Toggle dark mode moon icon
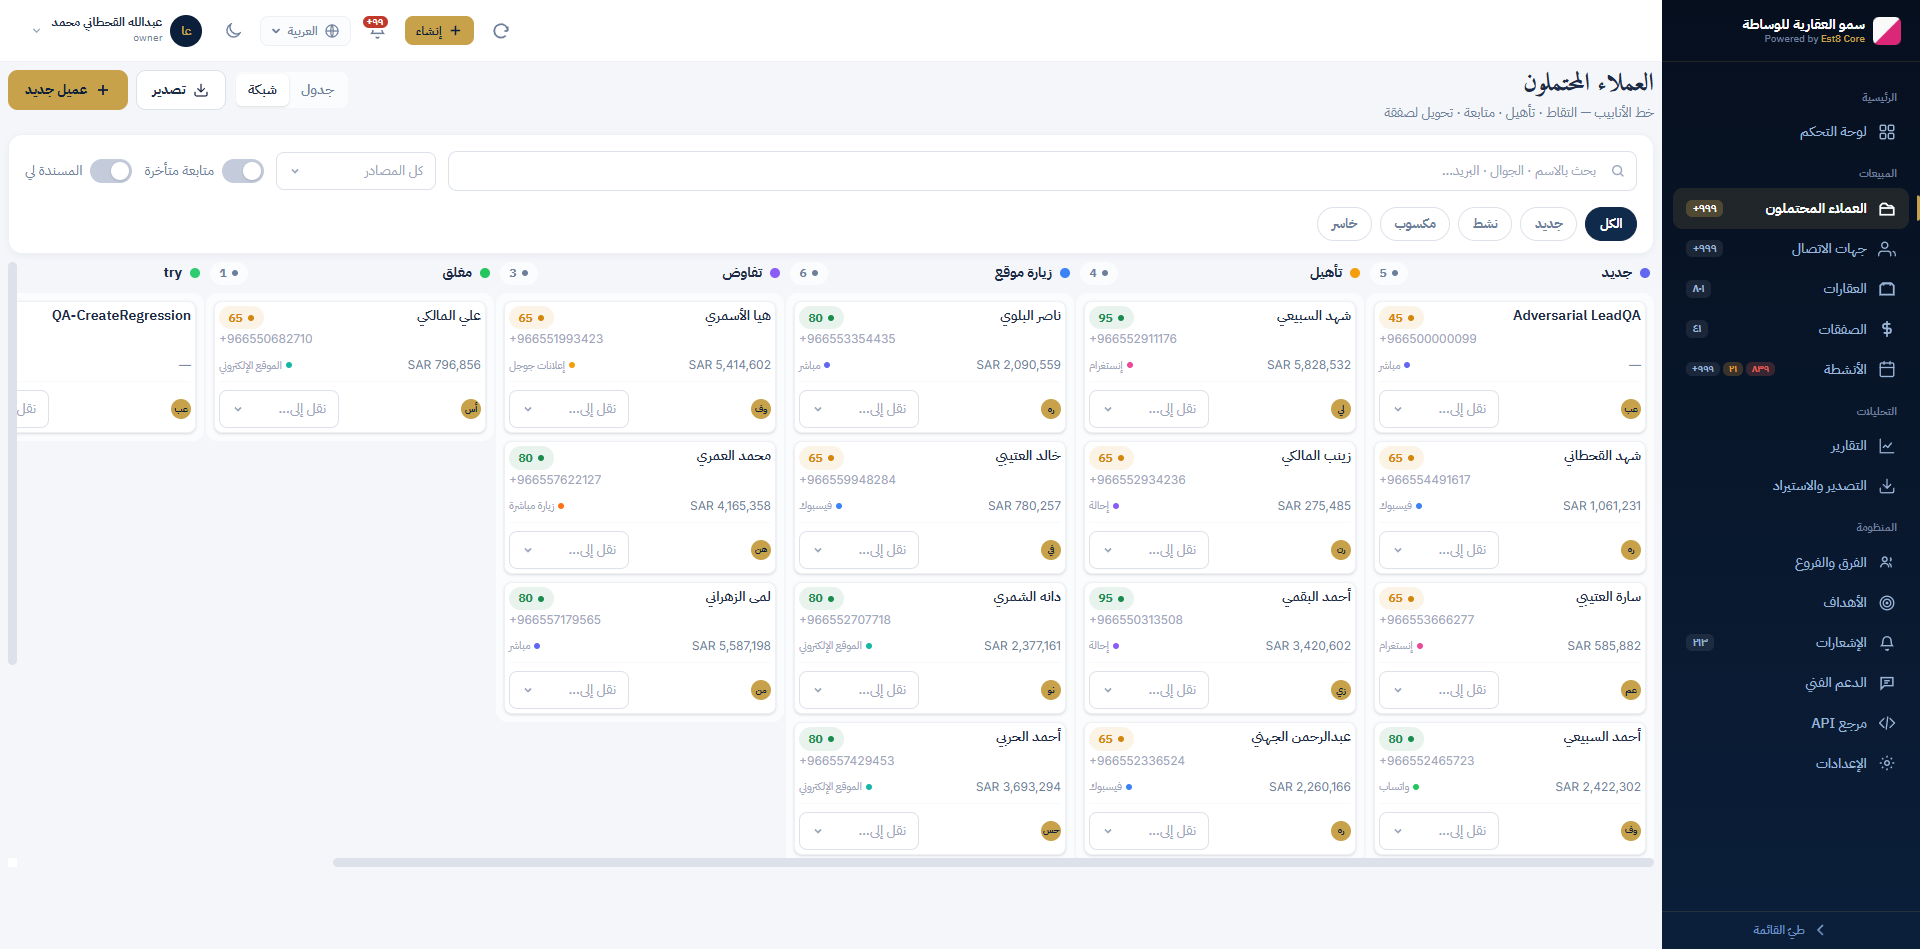 (234, 31)
